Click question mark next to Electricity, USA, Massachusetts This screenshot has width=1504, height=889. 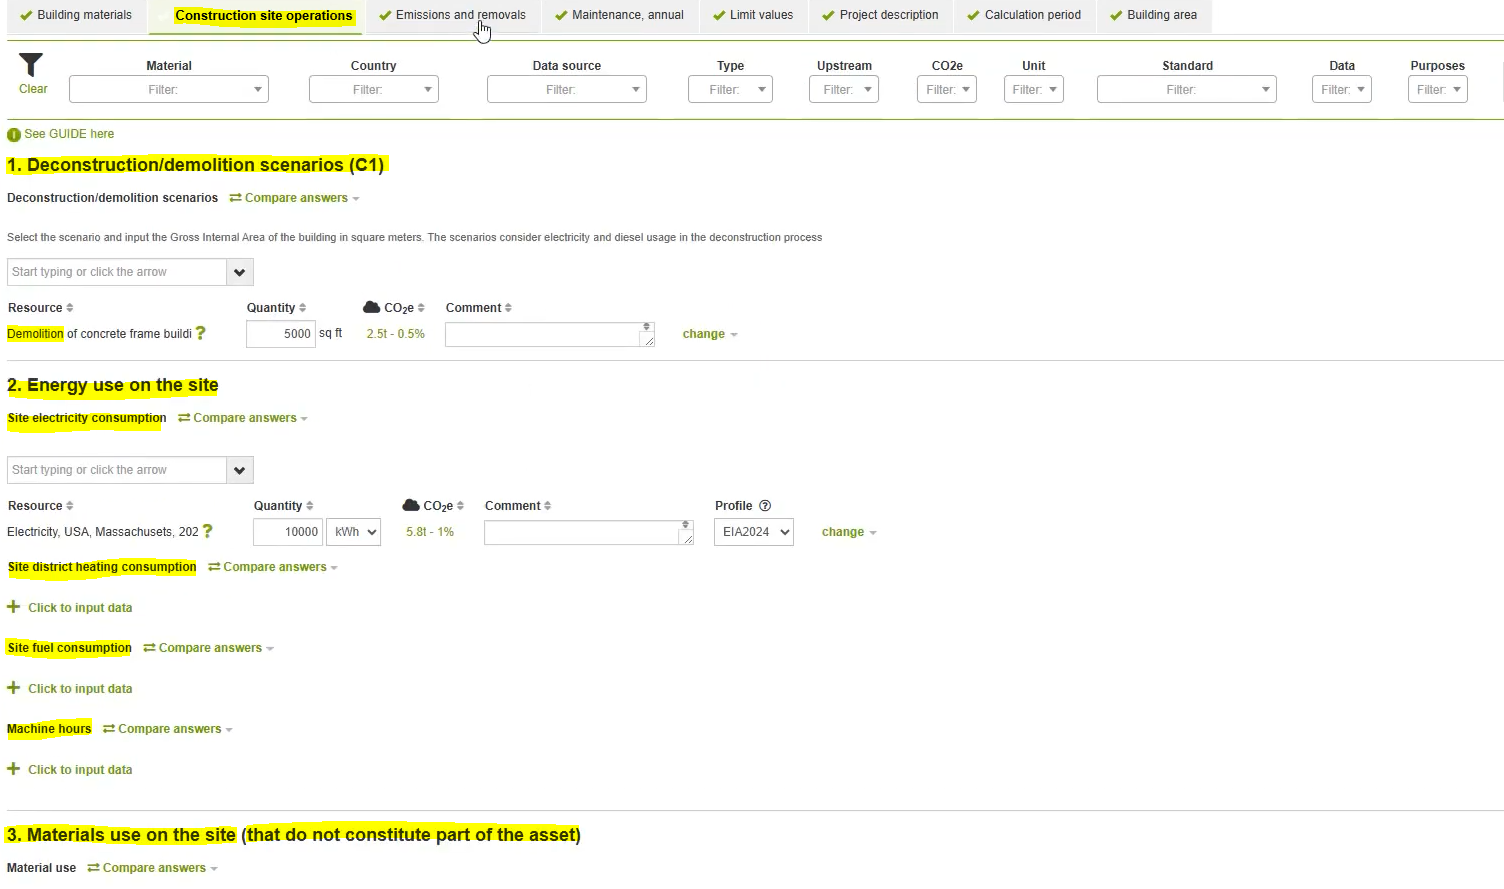point(208,531)
